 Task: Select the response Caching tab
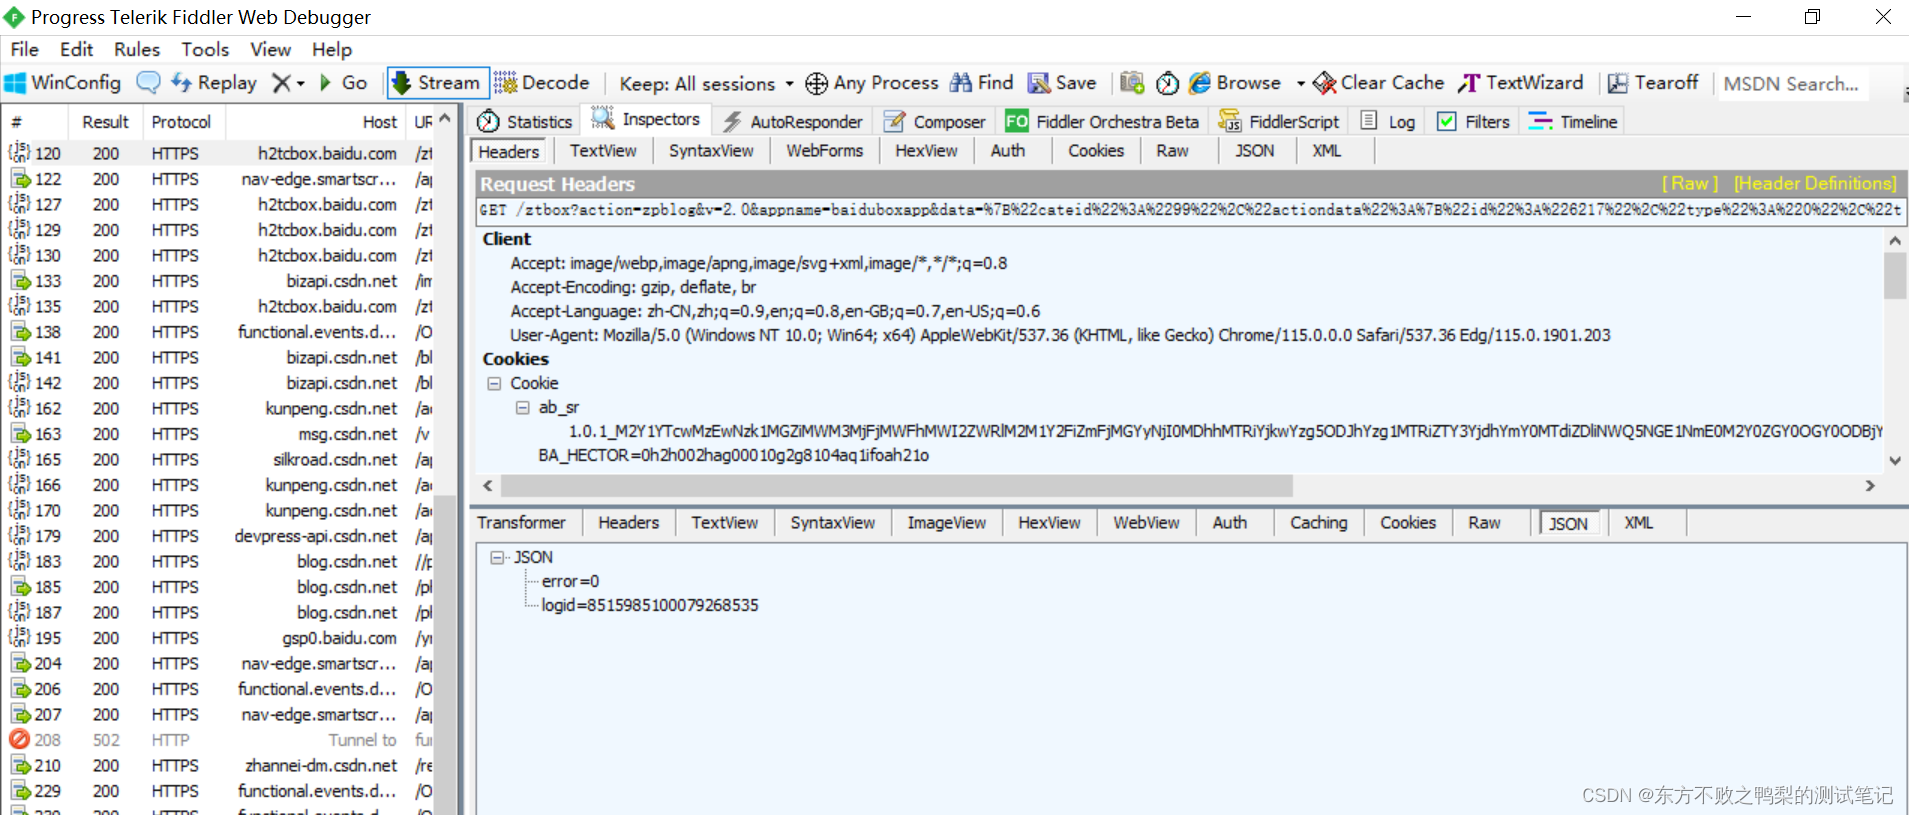(x=1318, y=523)
